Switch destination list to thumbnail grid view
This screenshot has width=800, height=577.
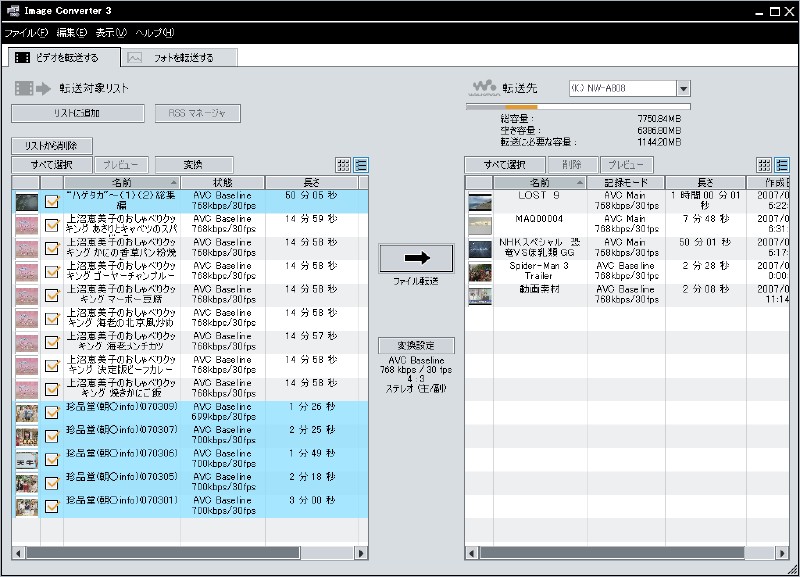pos(764,165)
